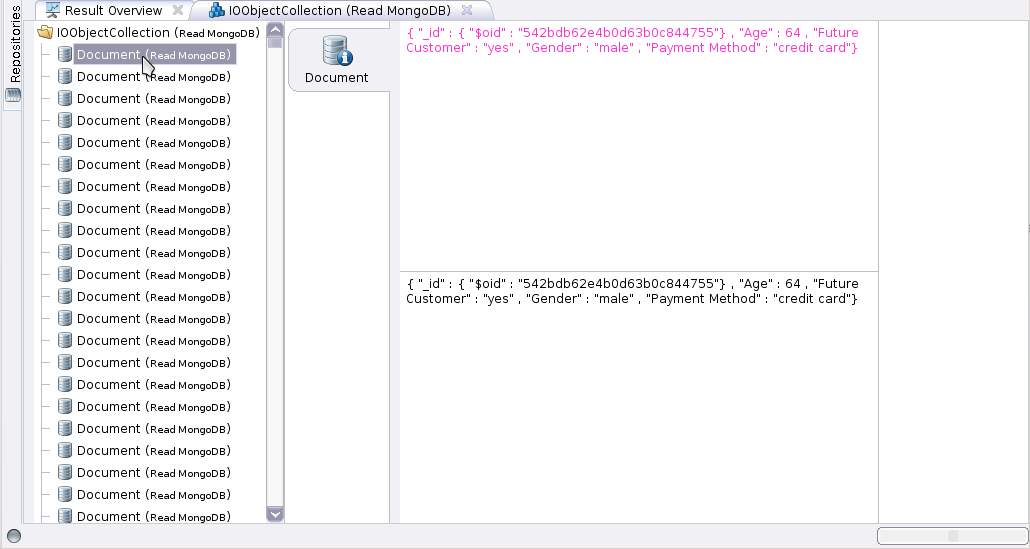Click the second Document's database icon
The height and width of the screenshot is (549, 1030).
65,76
